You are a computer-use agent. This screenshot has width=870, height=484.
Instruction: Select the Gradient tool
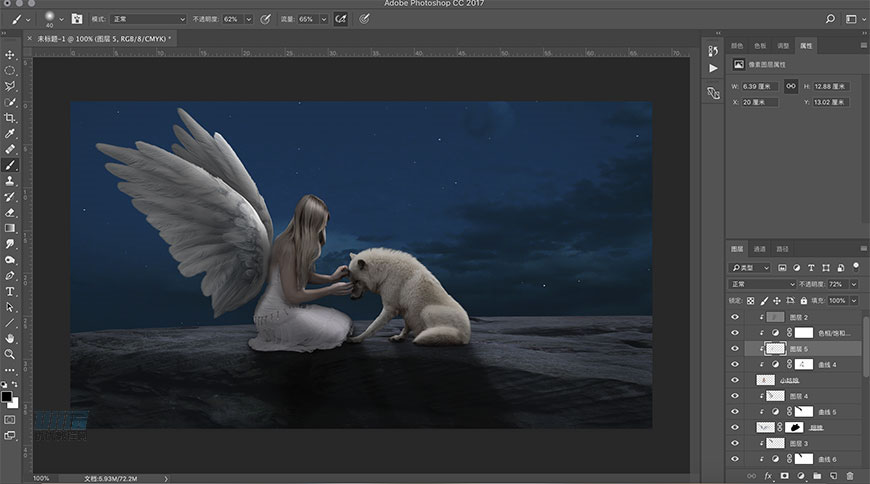(10, 228)
